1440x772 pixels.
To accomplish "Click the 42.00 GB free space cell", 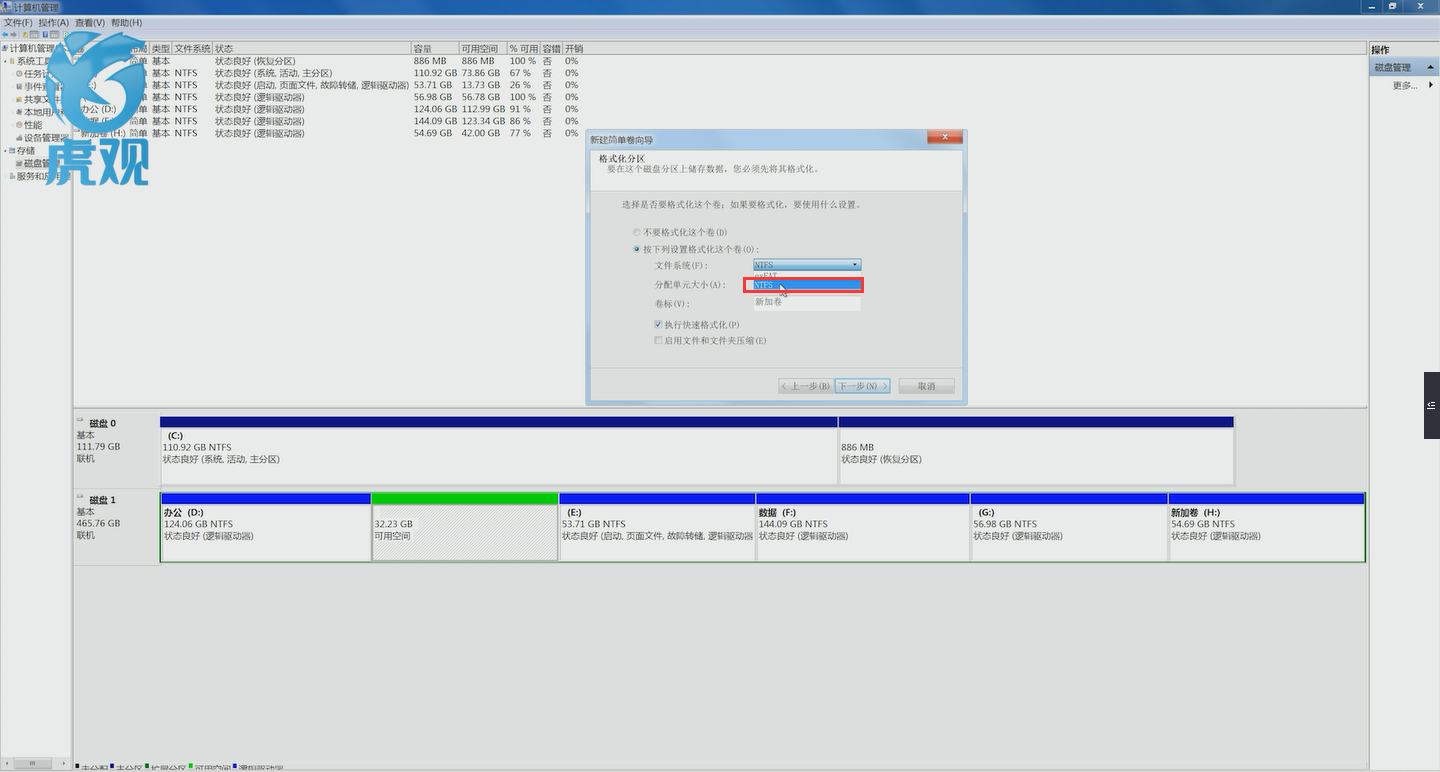I will [481, 133].
